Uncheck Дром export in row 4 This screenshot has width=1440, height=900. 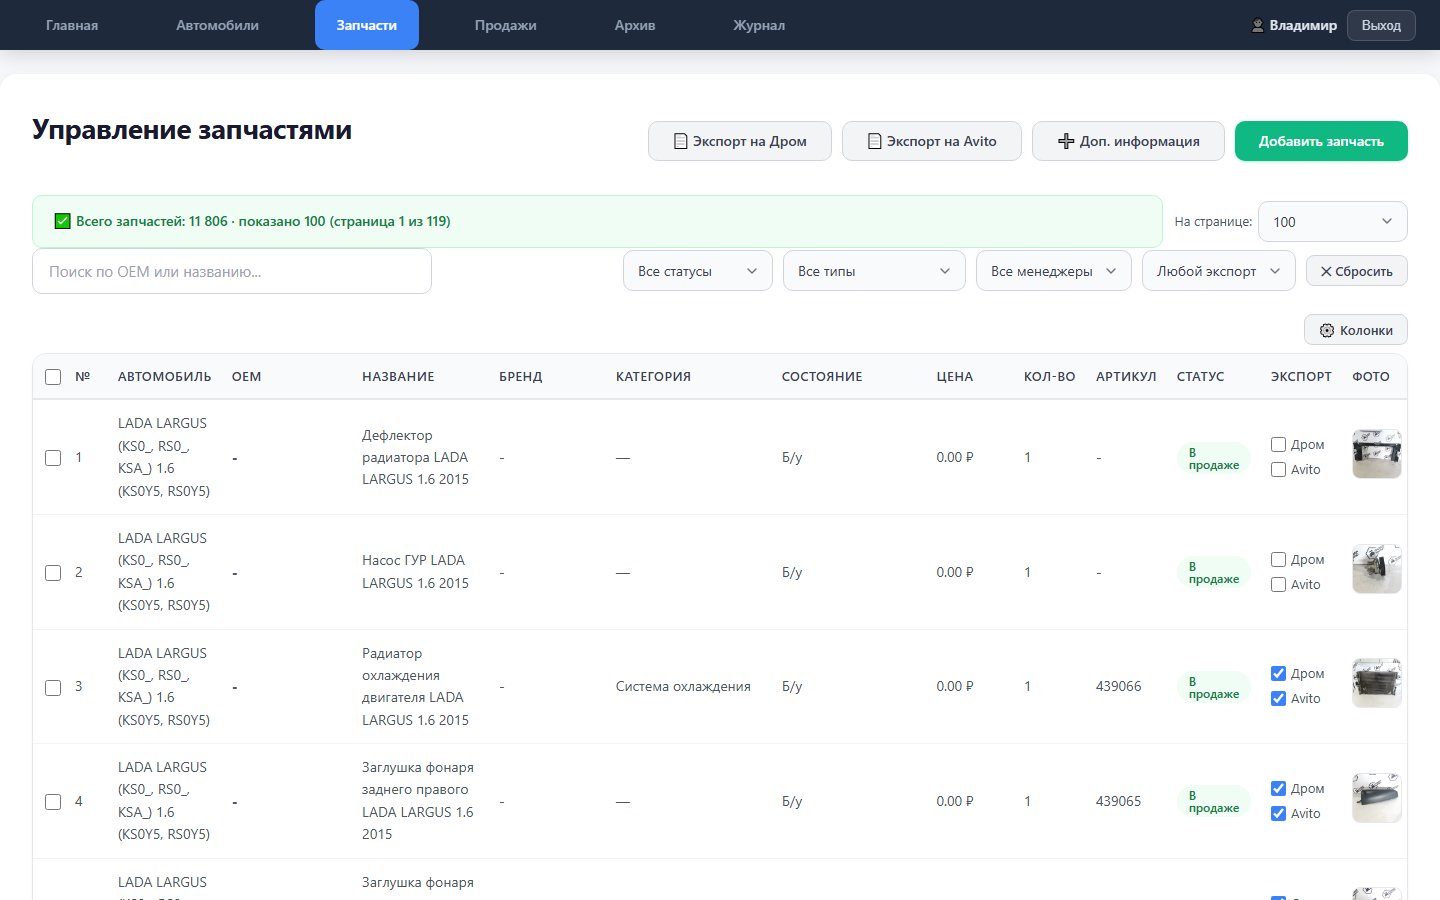(x=1278, y=788)
